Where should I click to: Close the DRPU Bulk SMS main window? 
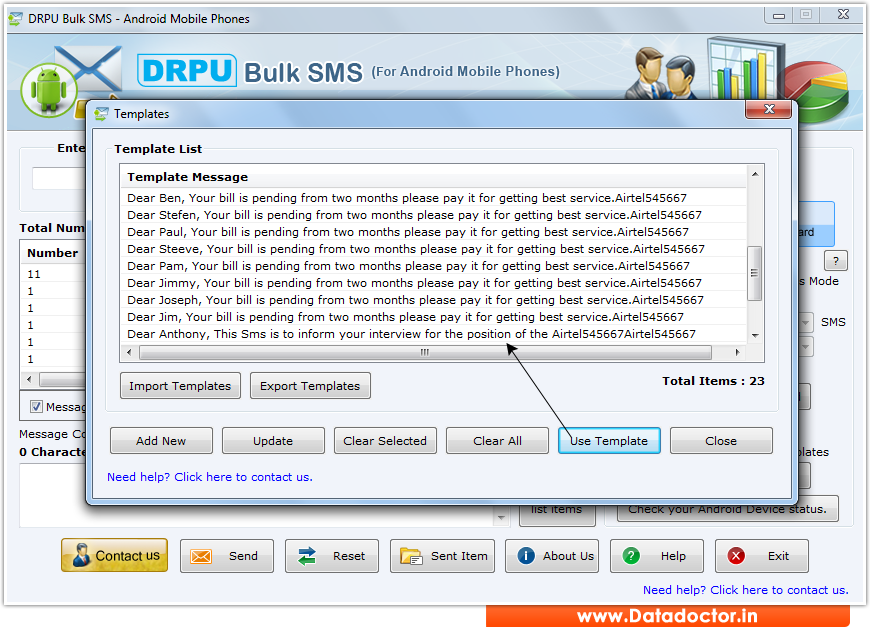pos(843,15)
